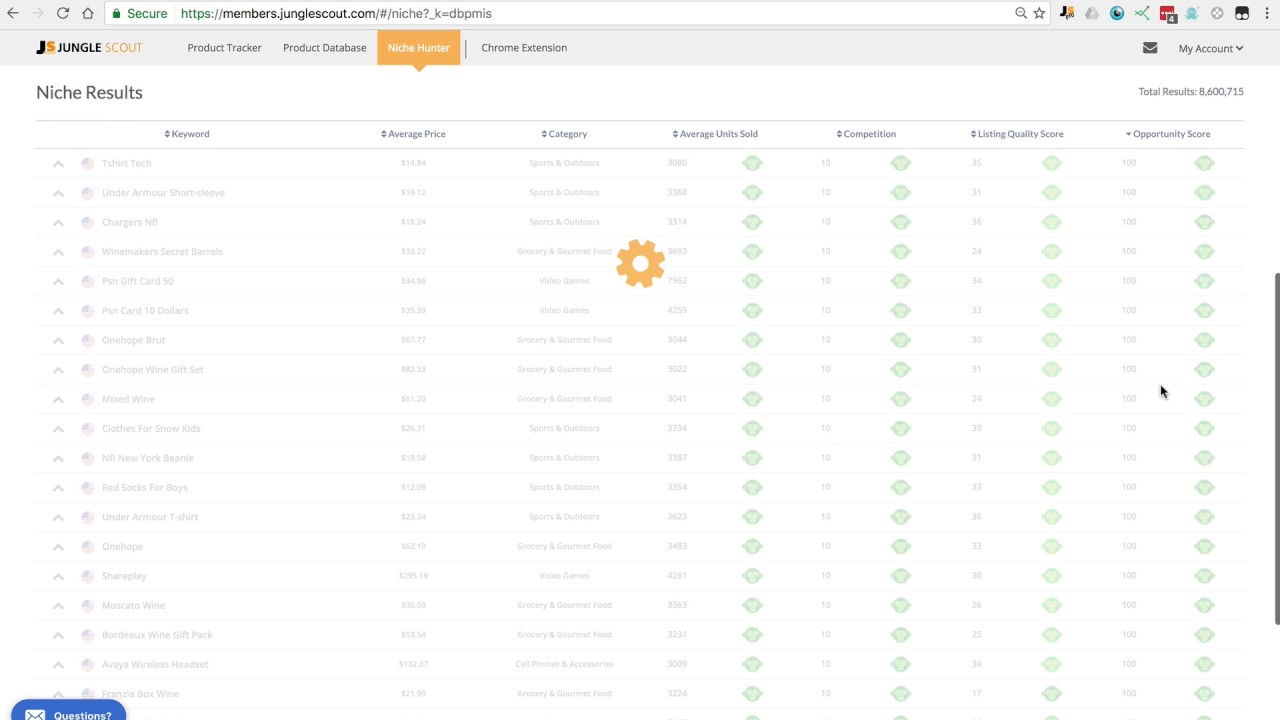Bookmark this page with the star icon
Screen dimensions: 1280x720
tap(1039, 13)
